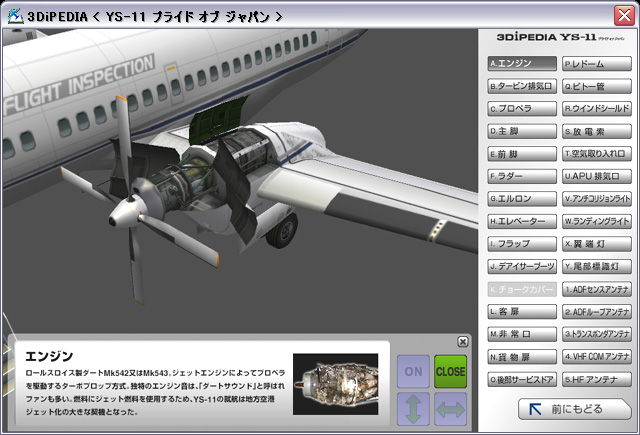Viewport: 640px width, 435px height.
Task: Hit the green CLOSE button
Action: [450, 371]
